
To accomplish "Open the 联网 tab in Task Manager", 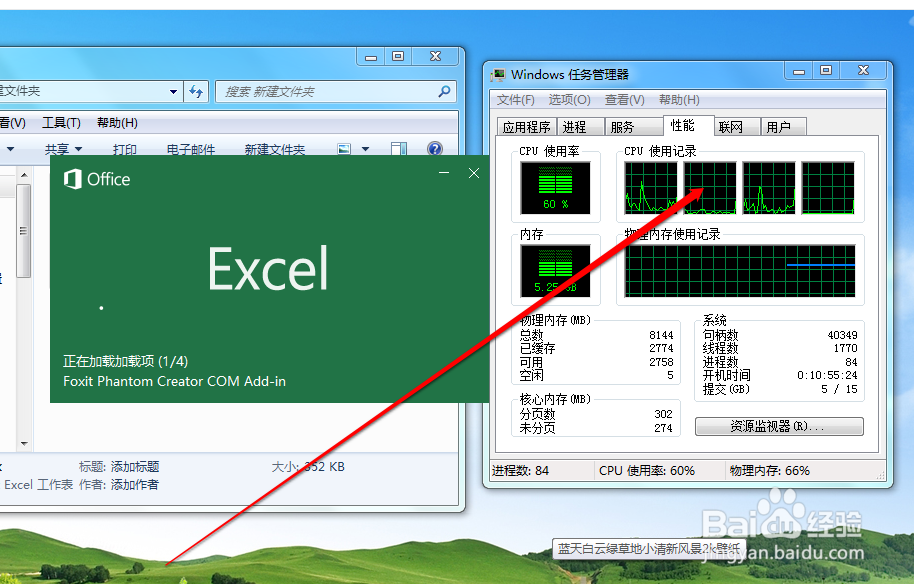I will pyautogui.click(x=737, y=126).
